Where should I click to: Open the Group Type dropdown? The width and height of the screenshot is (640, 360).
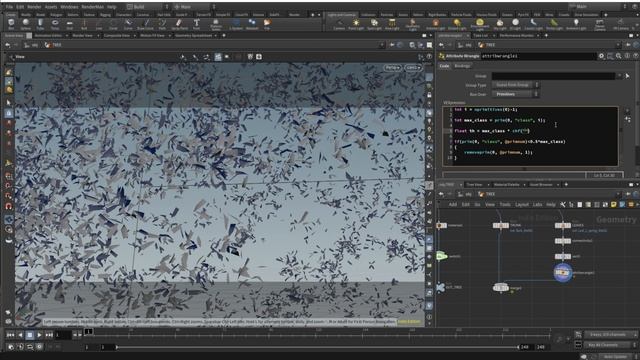coord(516,85)
